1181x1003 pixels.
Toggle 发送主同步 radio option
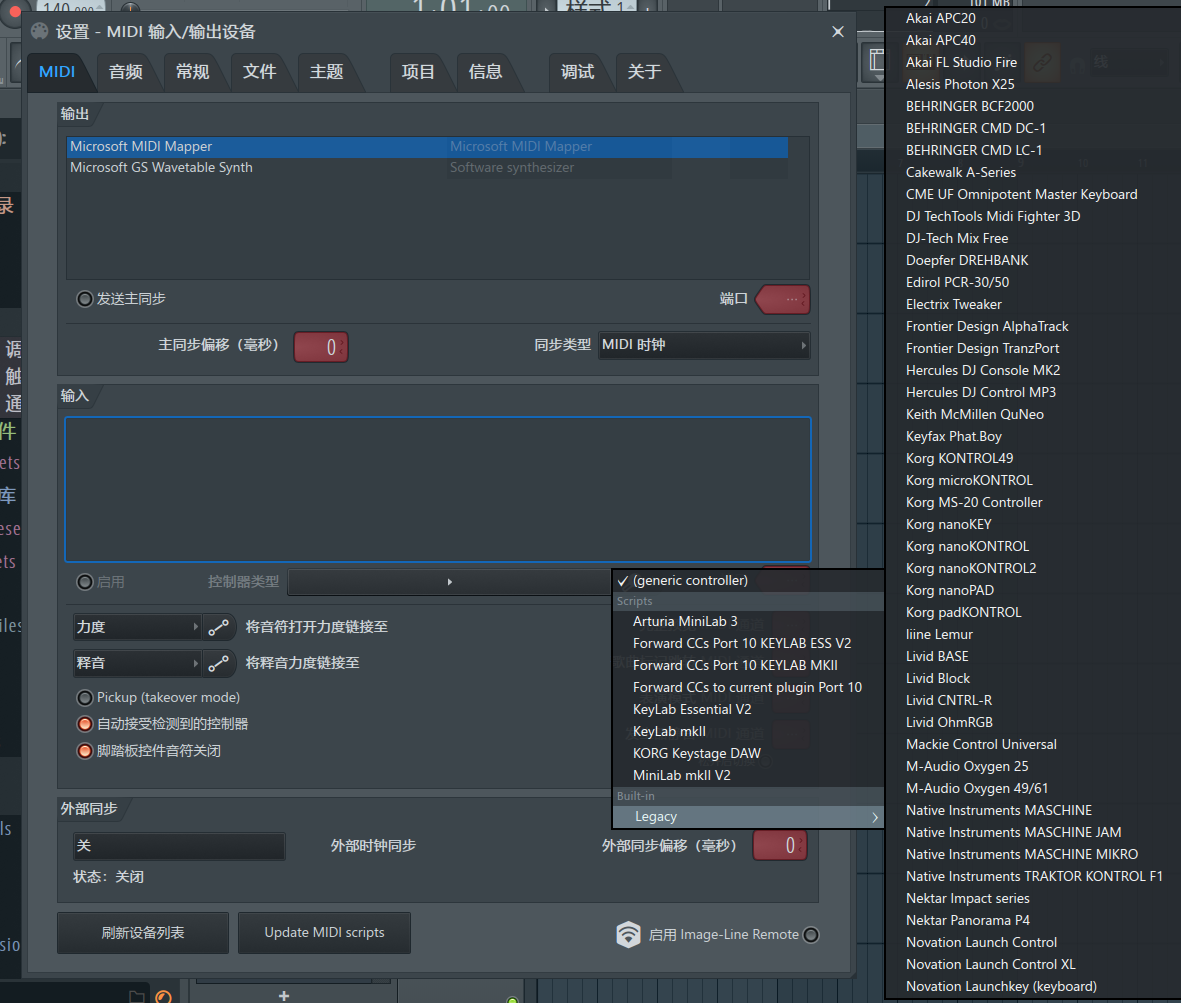pyautogui.click(x=85, y=299)
